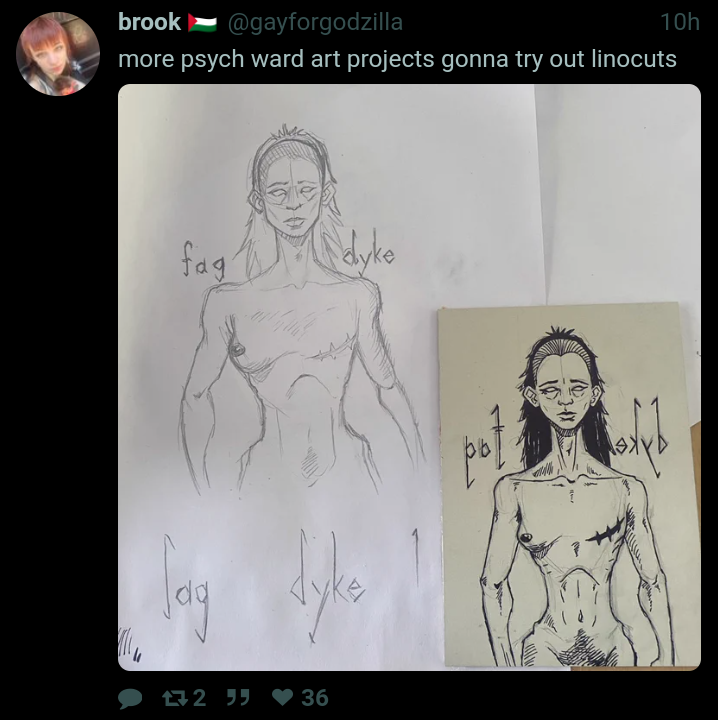Click the flag emoji beside brook's name
718x720 pixels.
[202, 22]
